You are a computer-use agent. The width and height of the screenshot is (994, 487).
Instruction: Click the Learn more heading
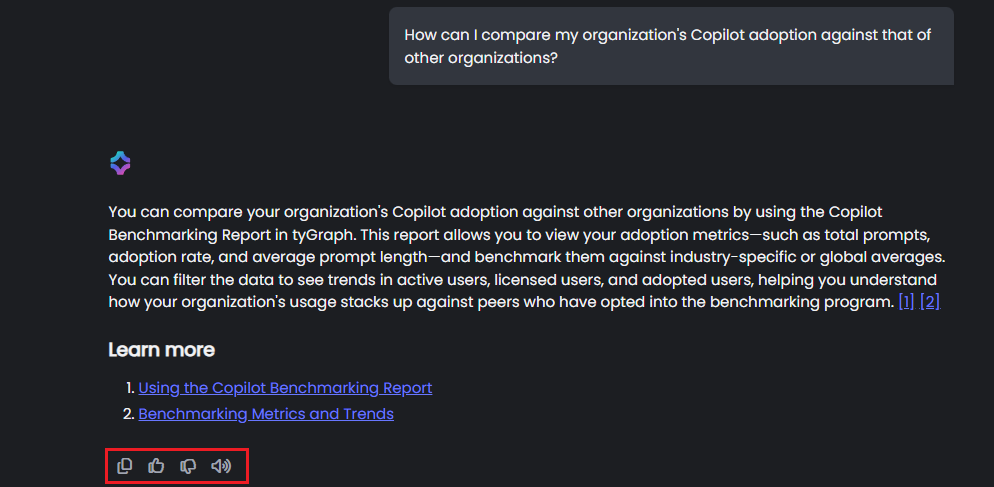161,350
